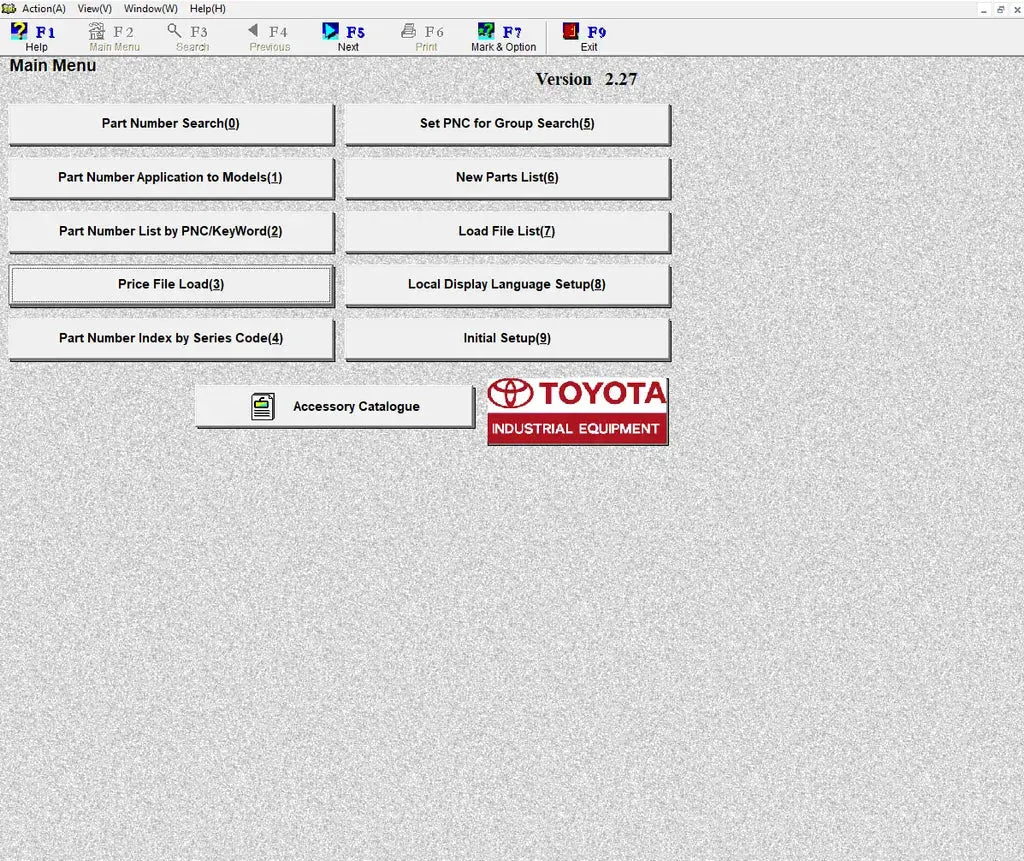Open Set PNC for Group Search
Screen dimensions: 1024x861
click(506, 122)
